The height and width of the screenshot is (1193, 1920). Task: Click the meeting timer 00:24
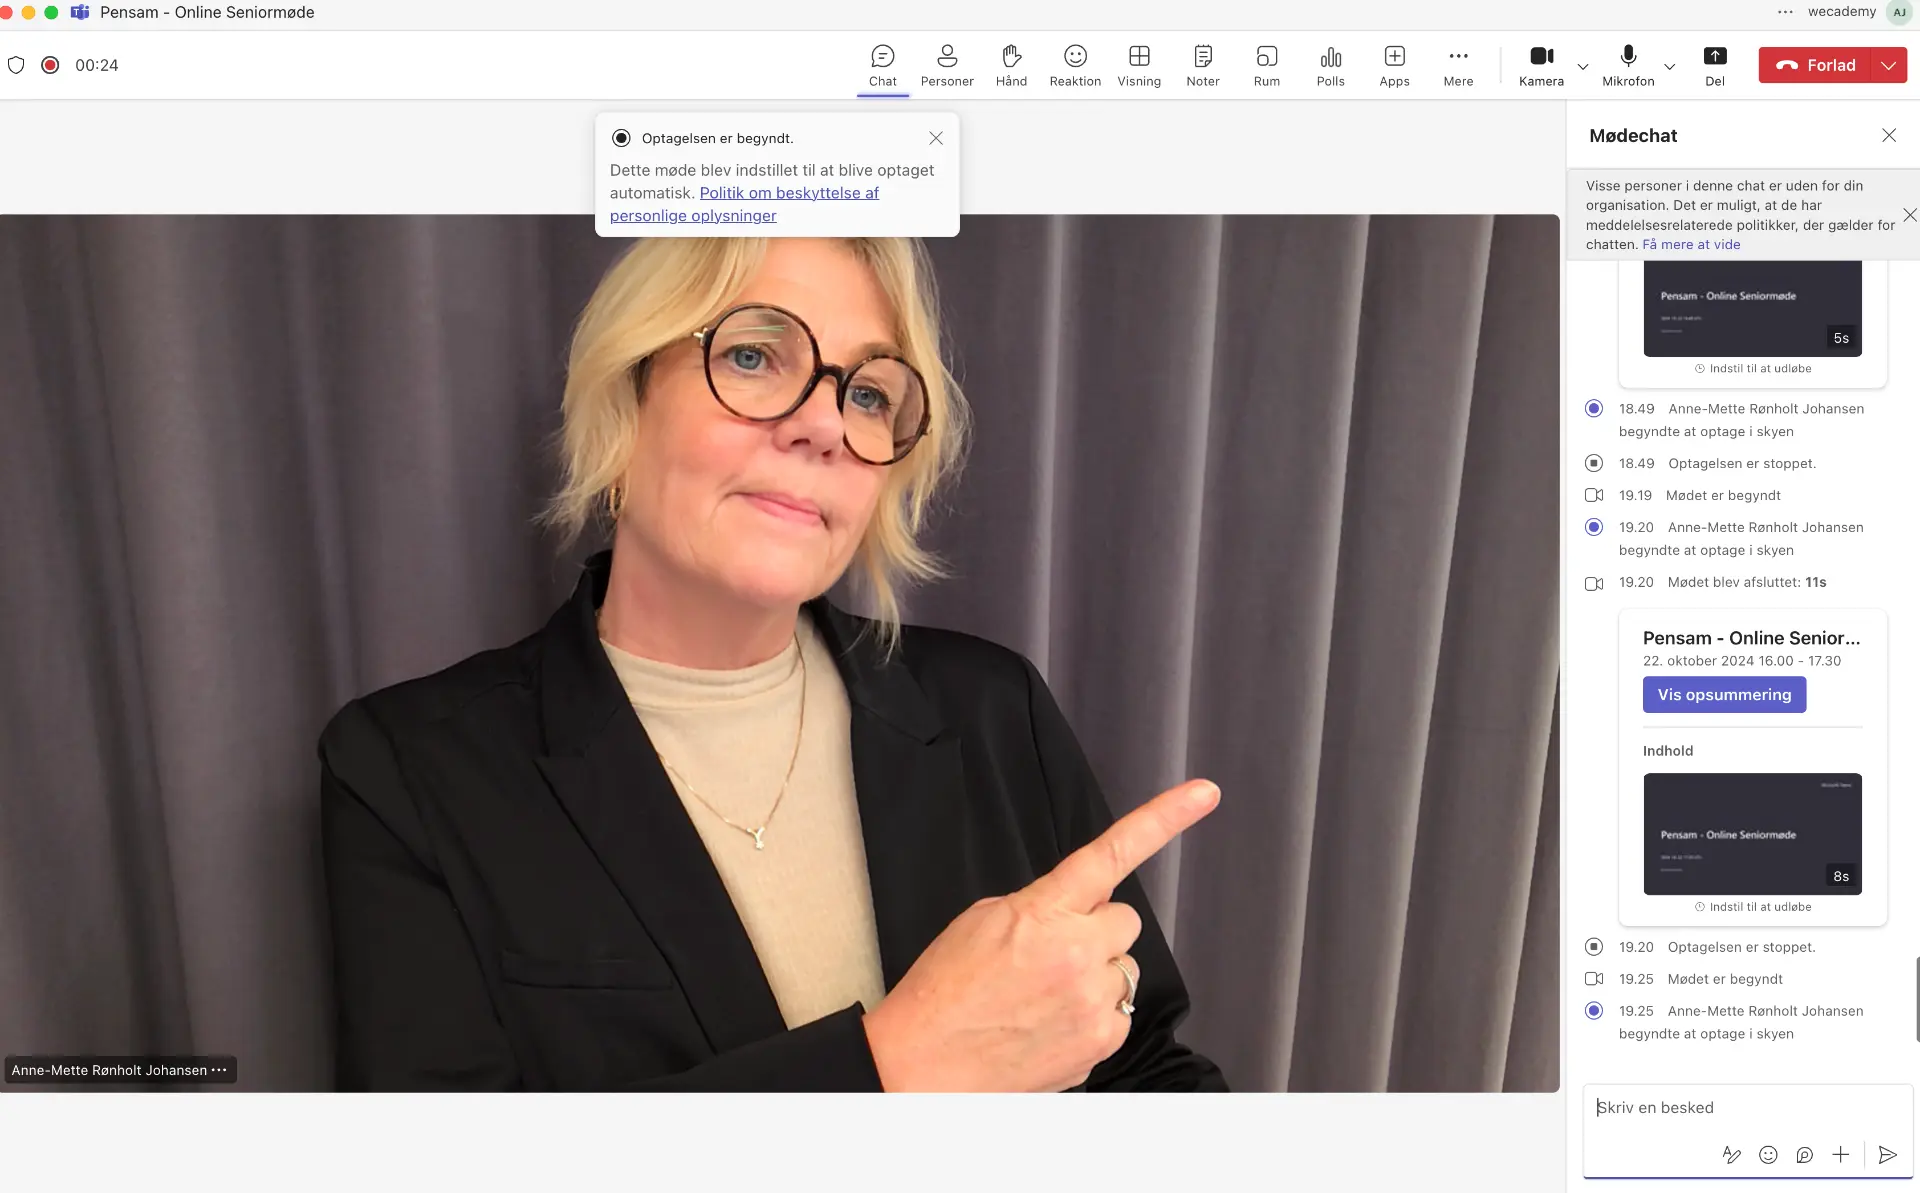(97, 65)
